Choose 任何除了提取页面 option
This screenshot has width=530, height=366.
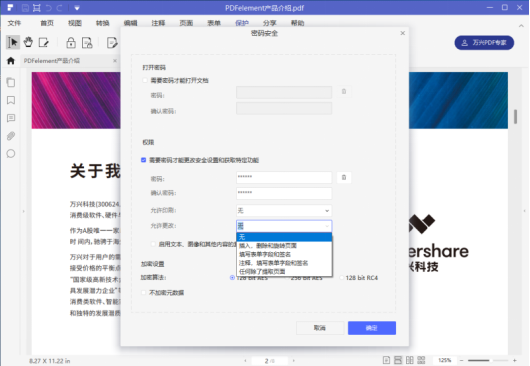(284, 271)
